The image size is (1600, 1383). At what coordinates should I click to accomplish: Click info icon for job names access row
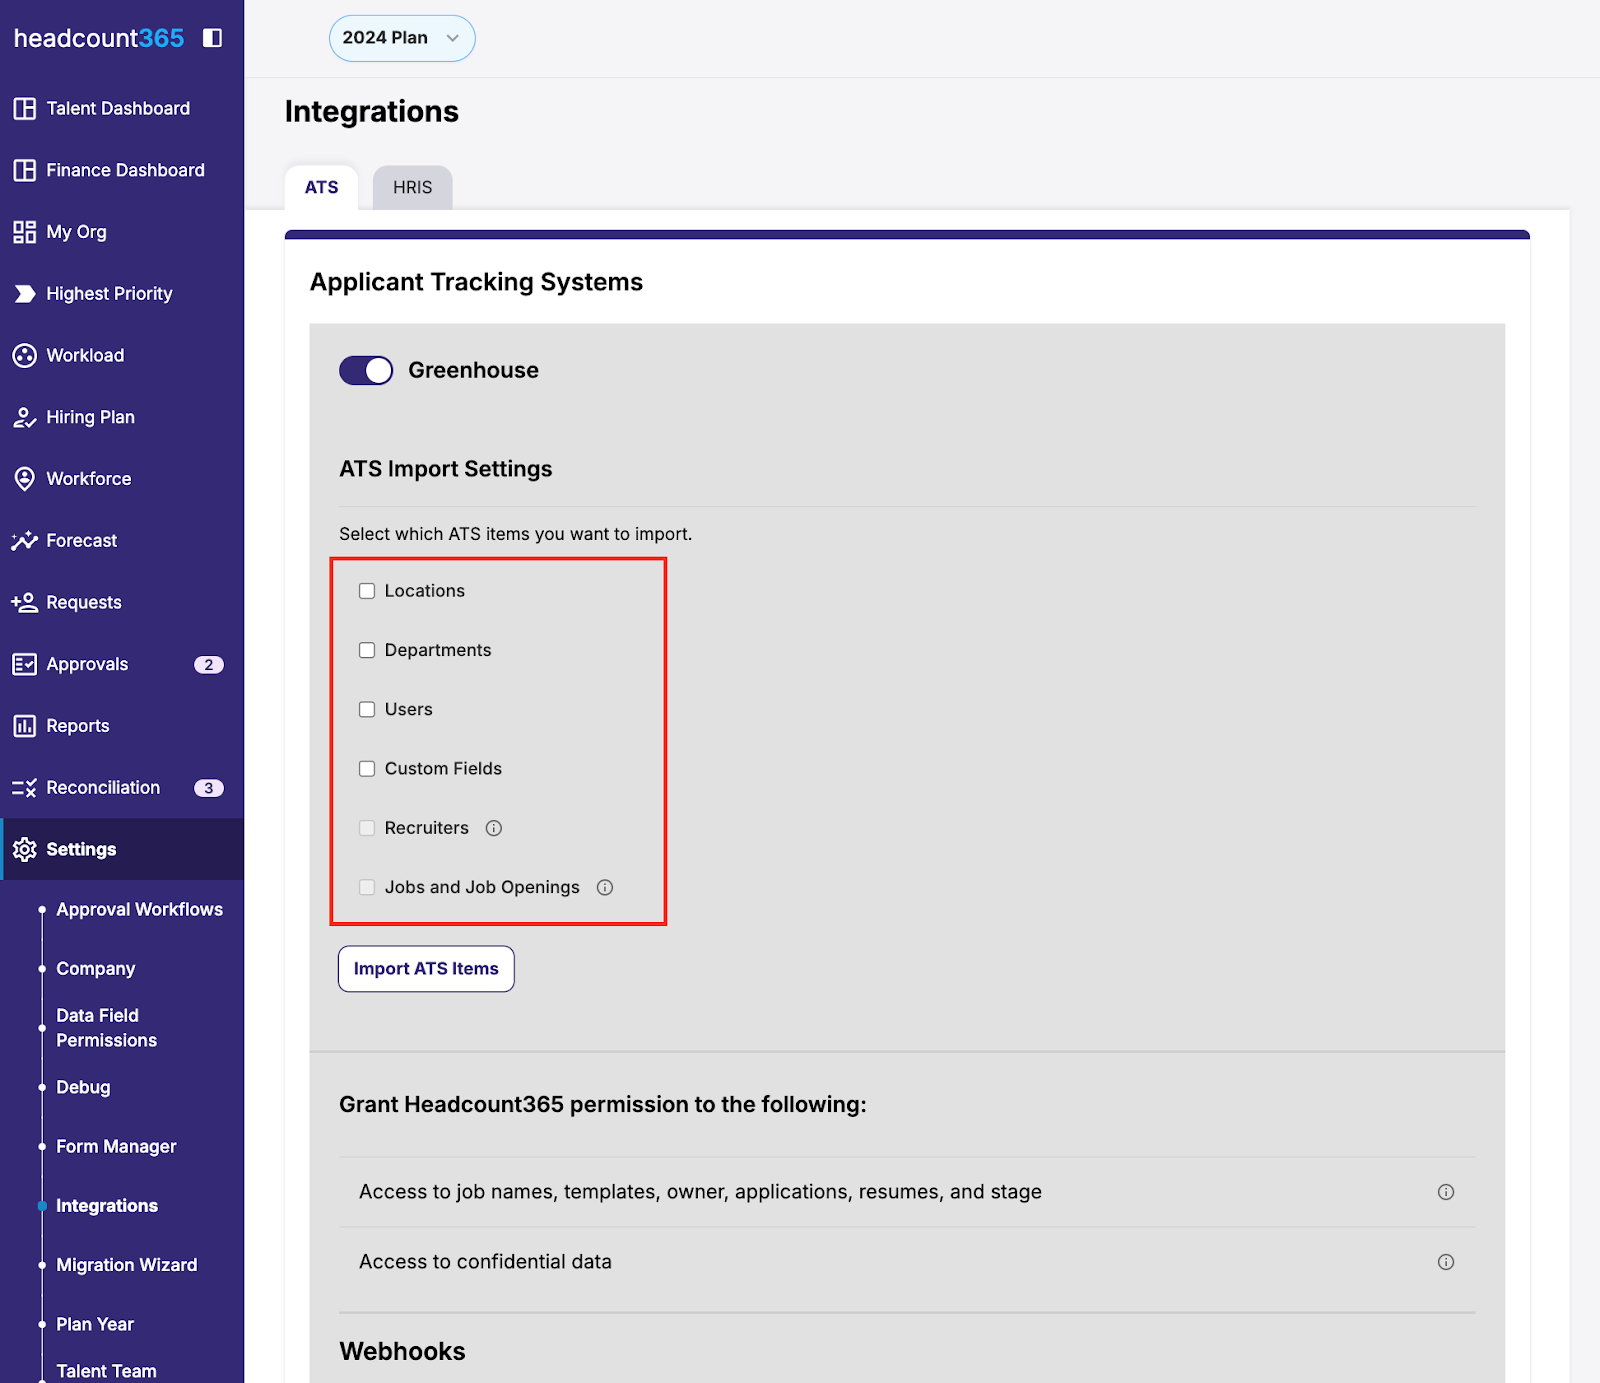tap(1446, 1192)
